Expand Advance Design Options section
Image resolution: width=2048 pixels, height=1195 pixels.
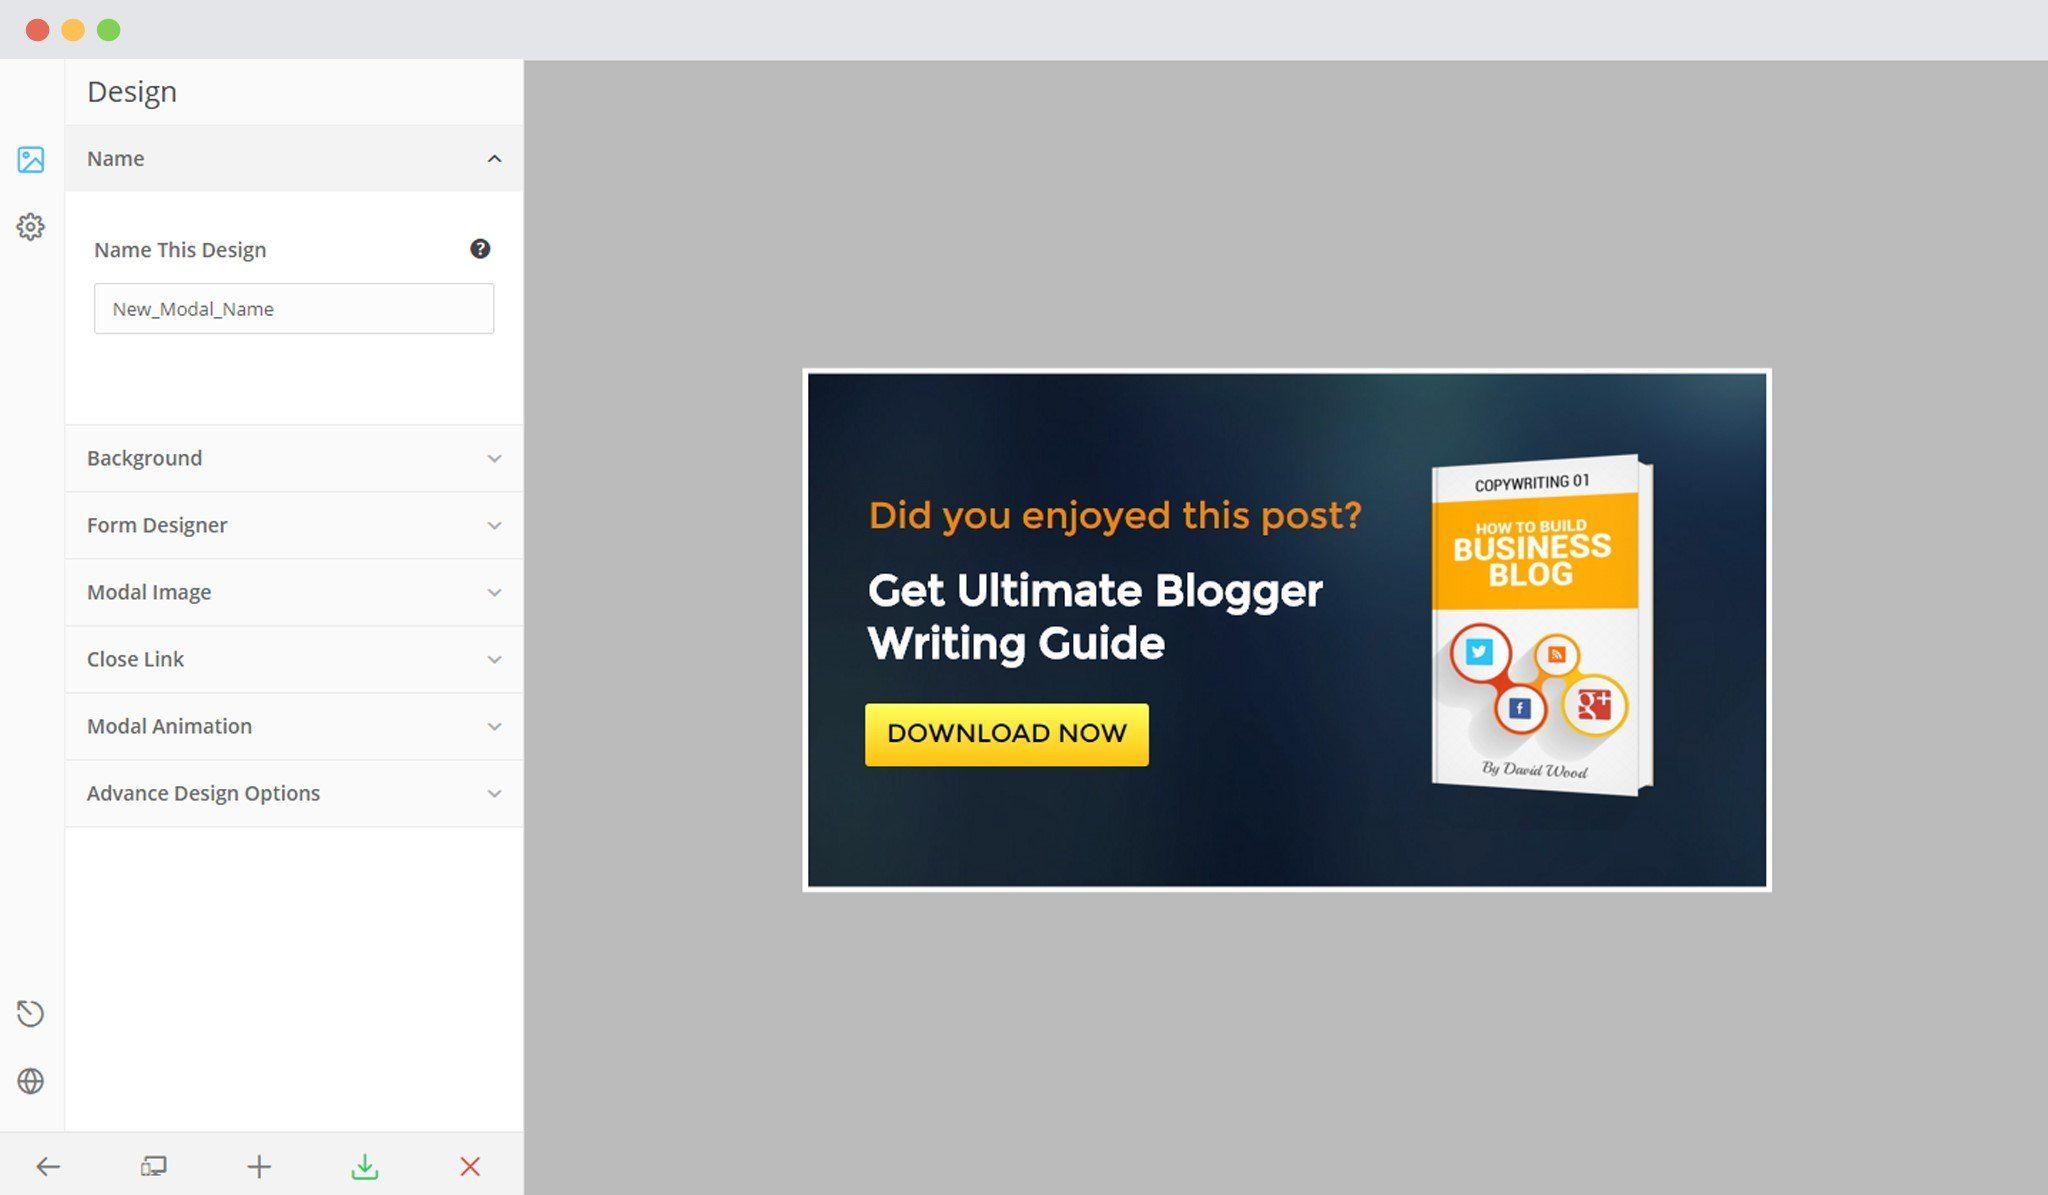tap(294, 793)
